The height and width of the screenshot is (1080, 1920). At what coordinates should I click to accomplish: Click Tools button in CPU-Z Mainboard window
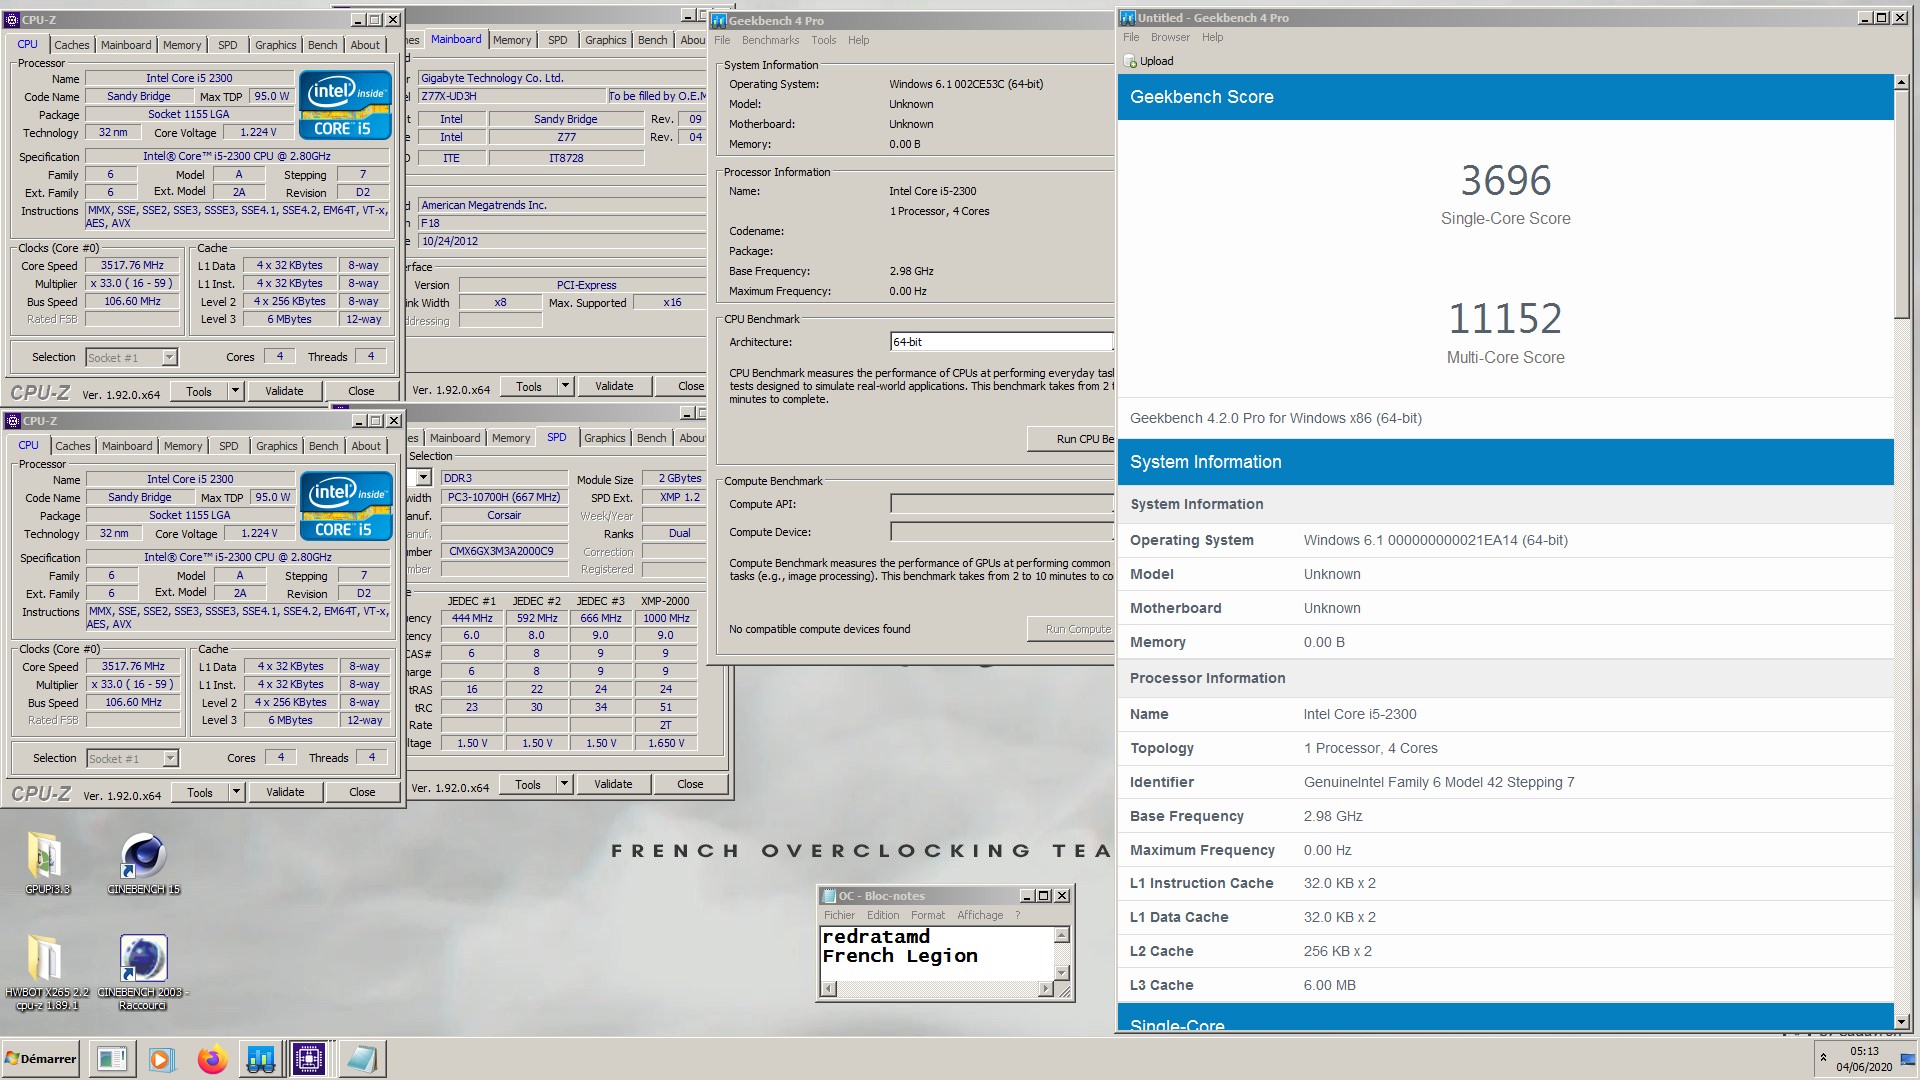529,386
